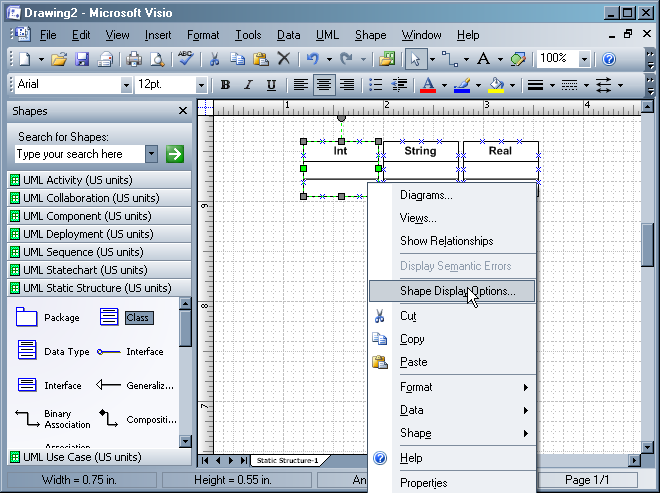Toggle Underline formatting
This screenshot has width=660, height=493.
pos(269,85)
